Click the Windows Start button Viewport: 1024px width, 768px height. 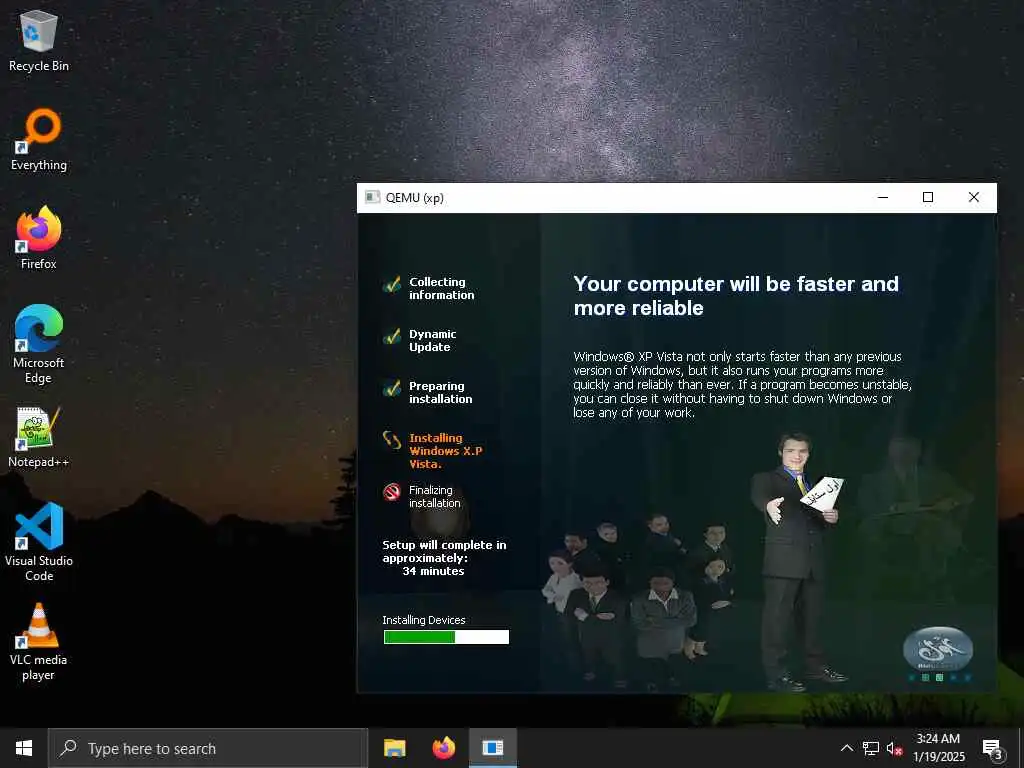(x=24, y=748)
